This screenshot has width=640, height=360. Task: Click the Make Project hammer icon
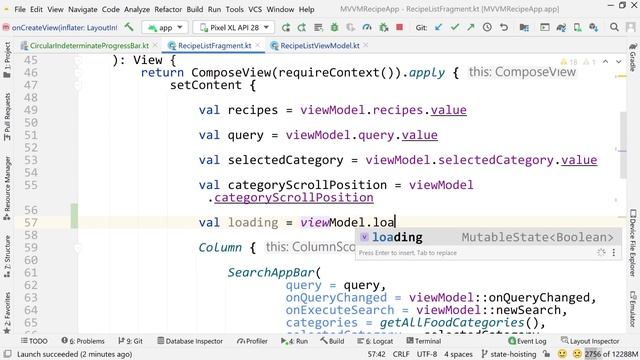tap(129, 27)
